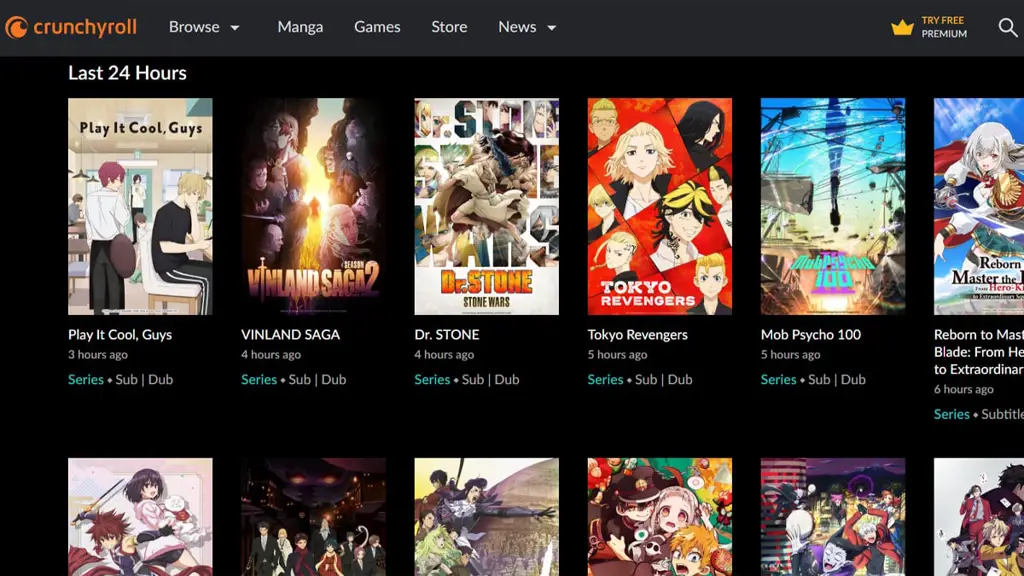The height and width of the screenshot is (576, 1024).
Task: Click the premium crown icon
Action: click(902, 28)
